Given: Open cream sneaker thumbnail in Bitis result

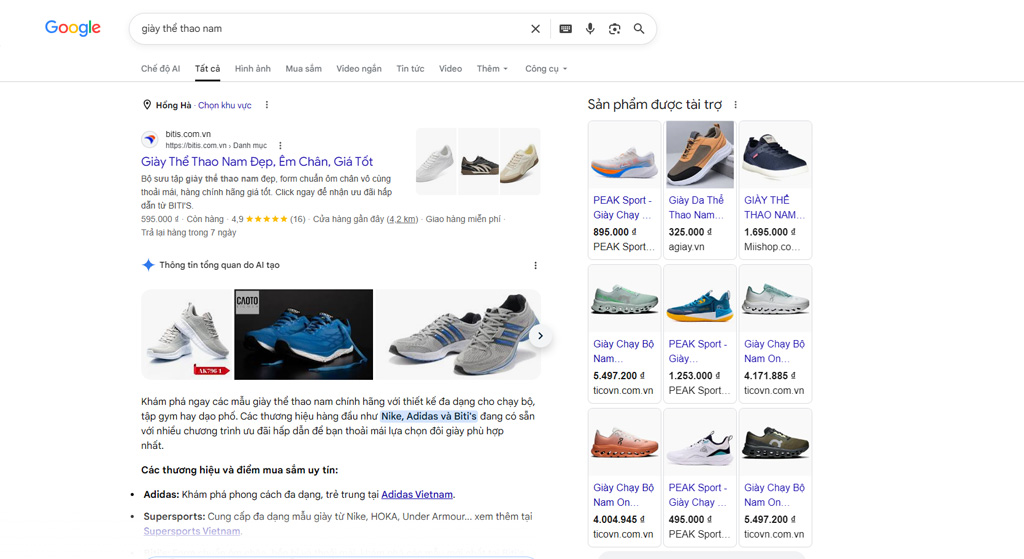Looking at the screenshot, I should tap(520, 162).
